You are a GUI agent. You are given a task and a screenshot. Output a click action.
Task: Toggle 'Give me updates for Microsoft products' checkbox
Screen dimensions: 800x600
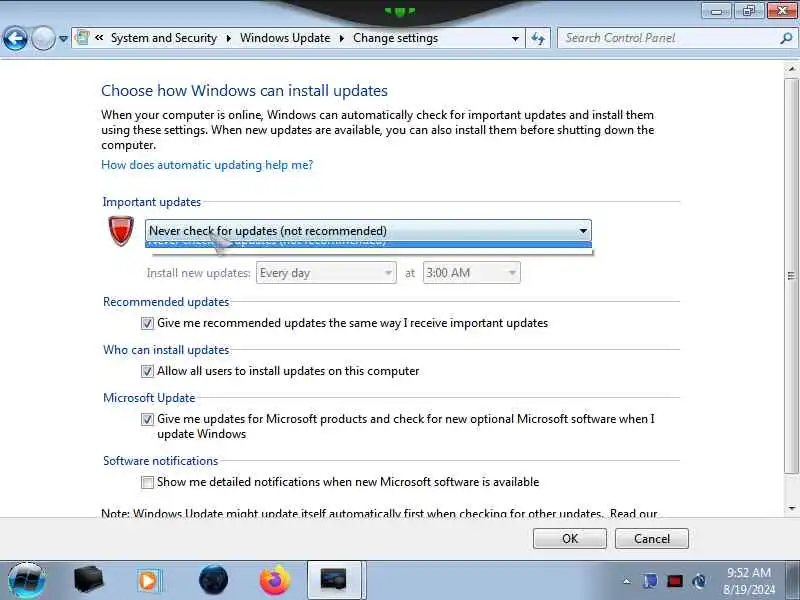pos(147,419)
